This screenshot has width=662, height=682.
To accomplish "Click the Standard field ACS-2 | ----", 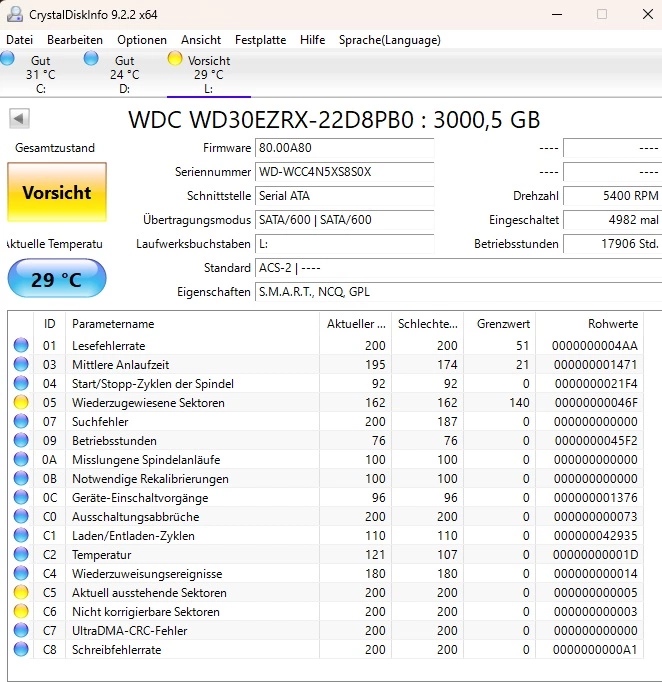I will (458, 268).
